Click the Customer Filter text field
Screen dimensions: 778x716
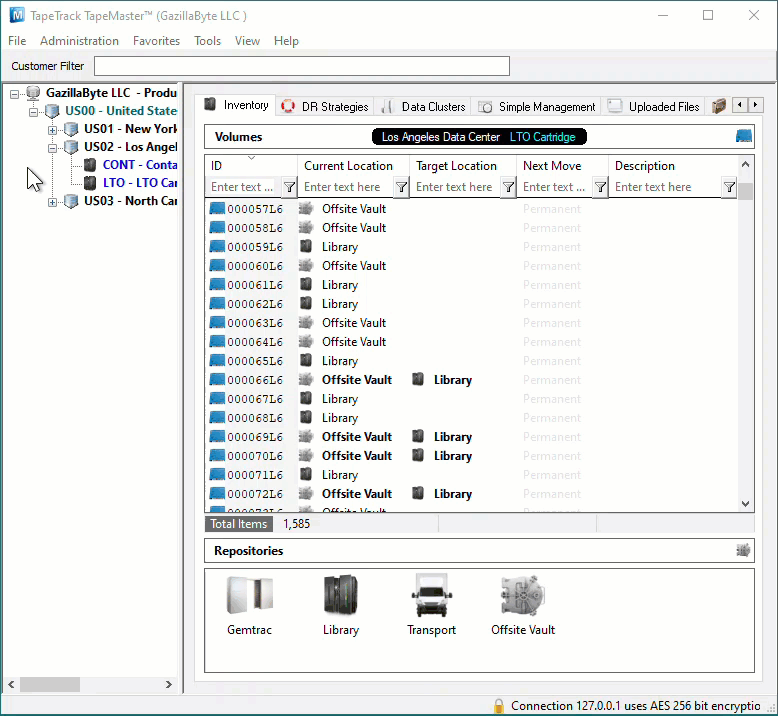click(302, 66)
